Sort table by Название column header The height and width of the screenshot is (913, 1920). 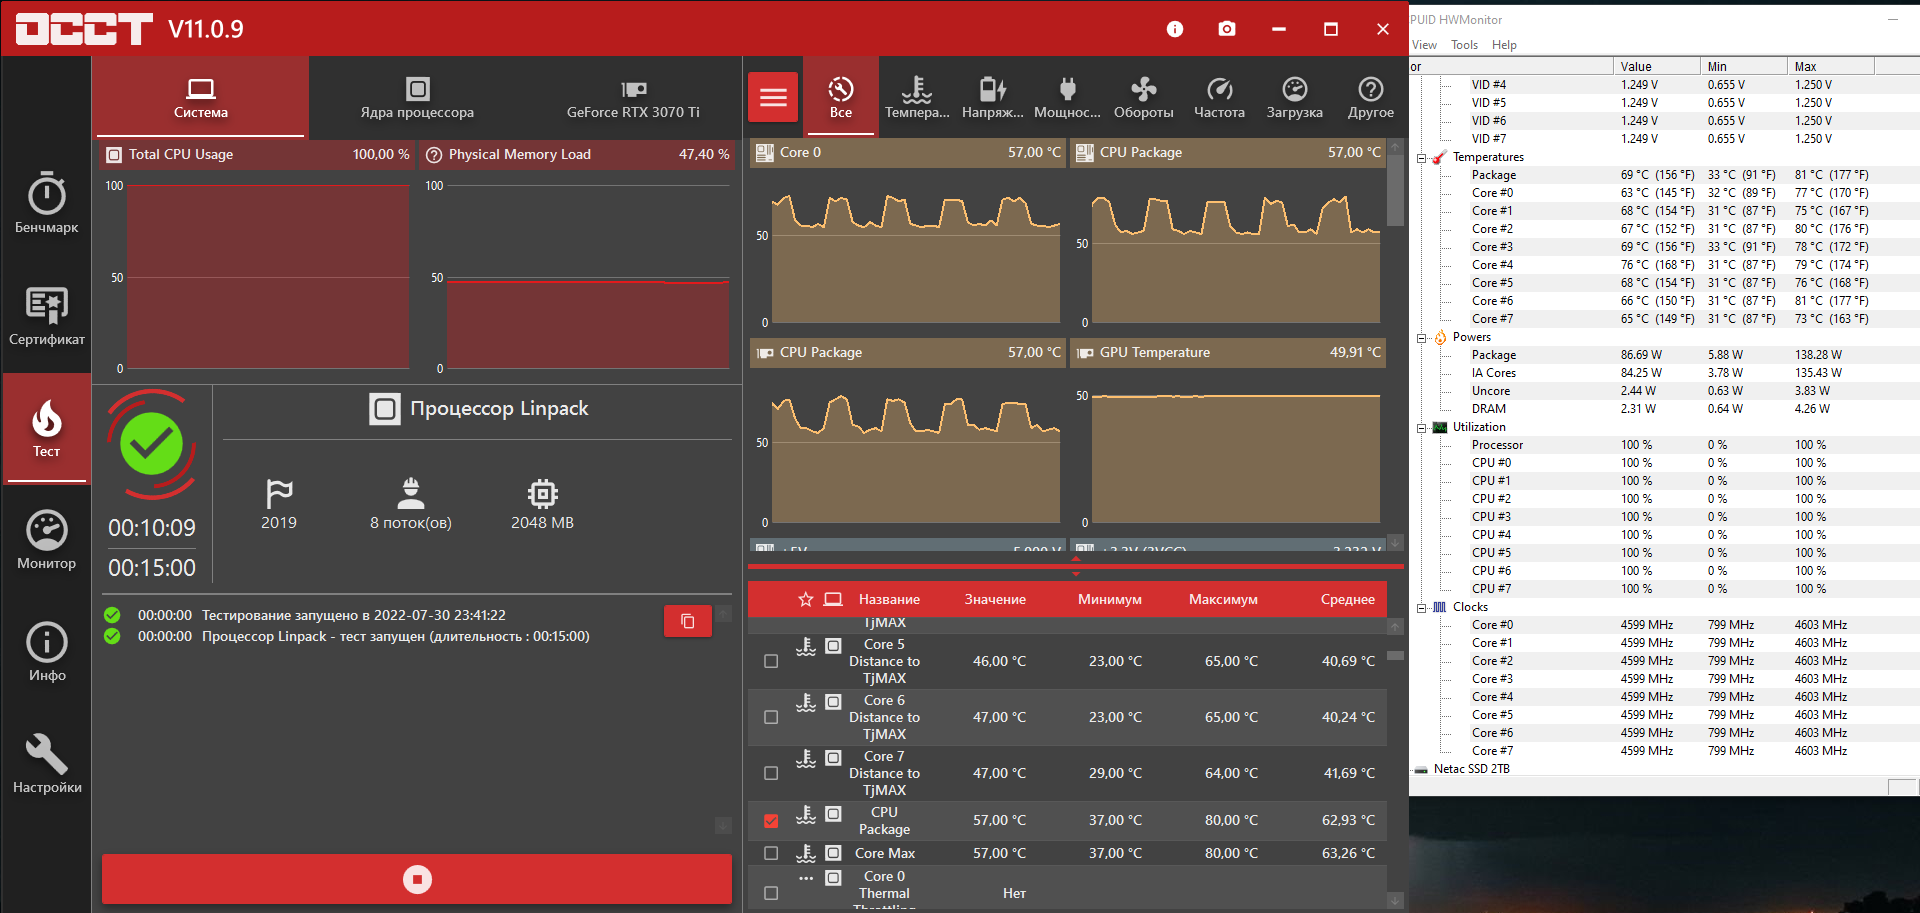889,599
